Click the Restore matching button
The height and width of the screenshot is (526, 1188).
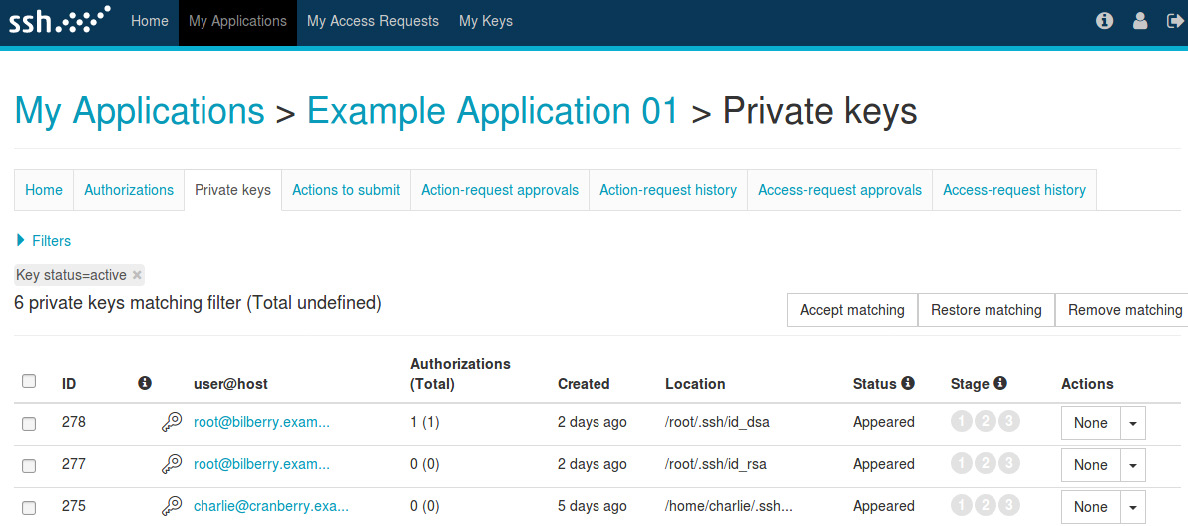986,310
